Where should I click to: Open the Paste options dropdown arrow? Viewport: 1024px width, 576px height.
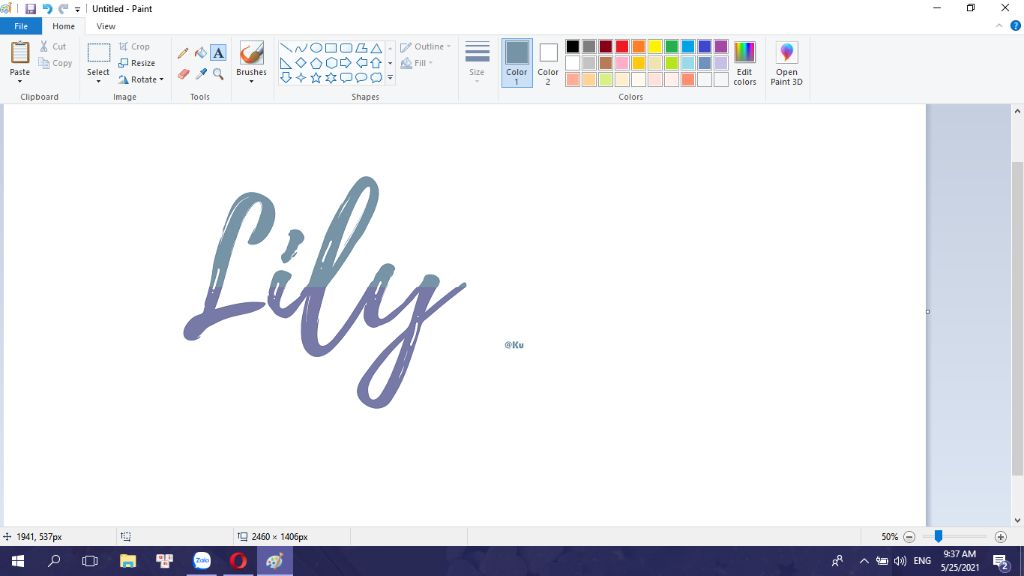[x=20, y=81]
